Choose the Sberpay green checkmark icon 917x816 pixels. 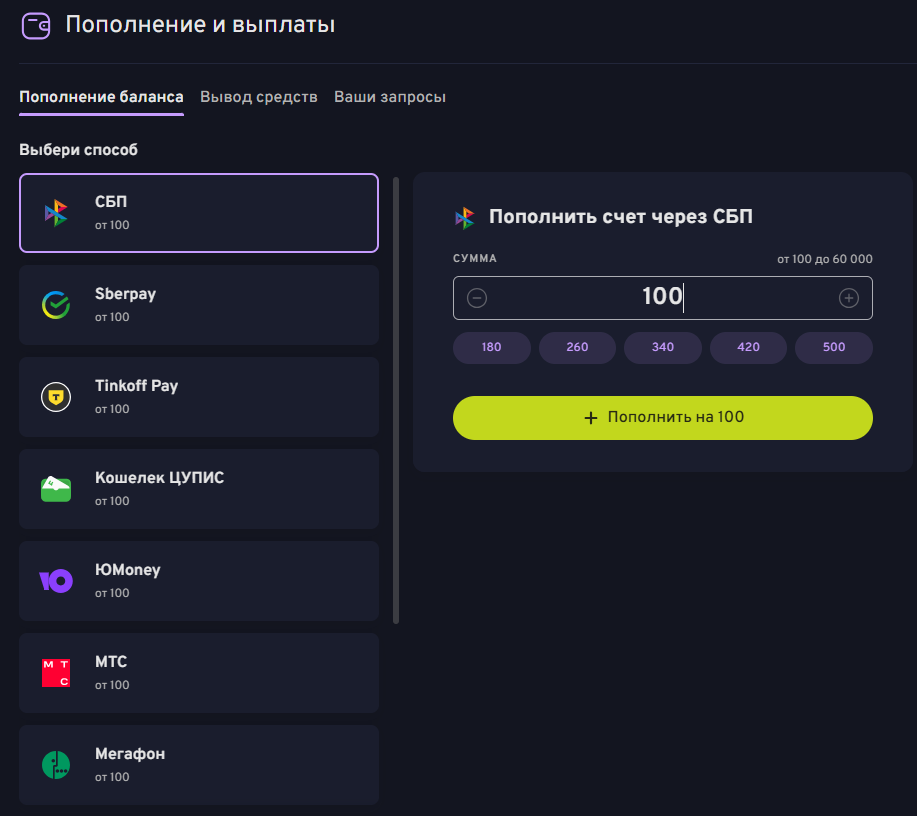pyautogui.click(x=56, y=305)
